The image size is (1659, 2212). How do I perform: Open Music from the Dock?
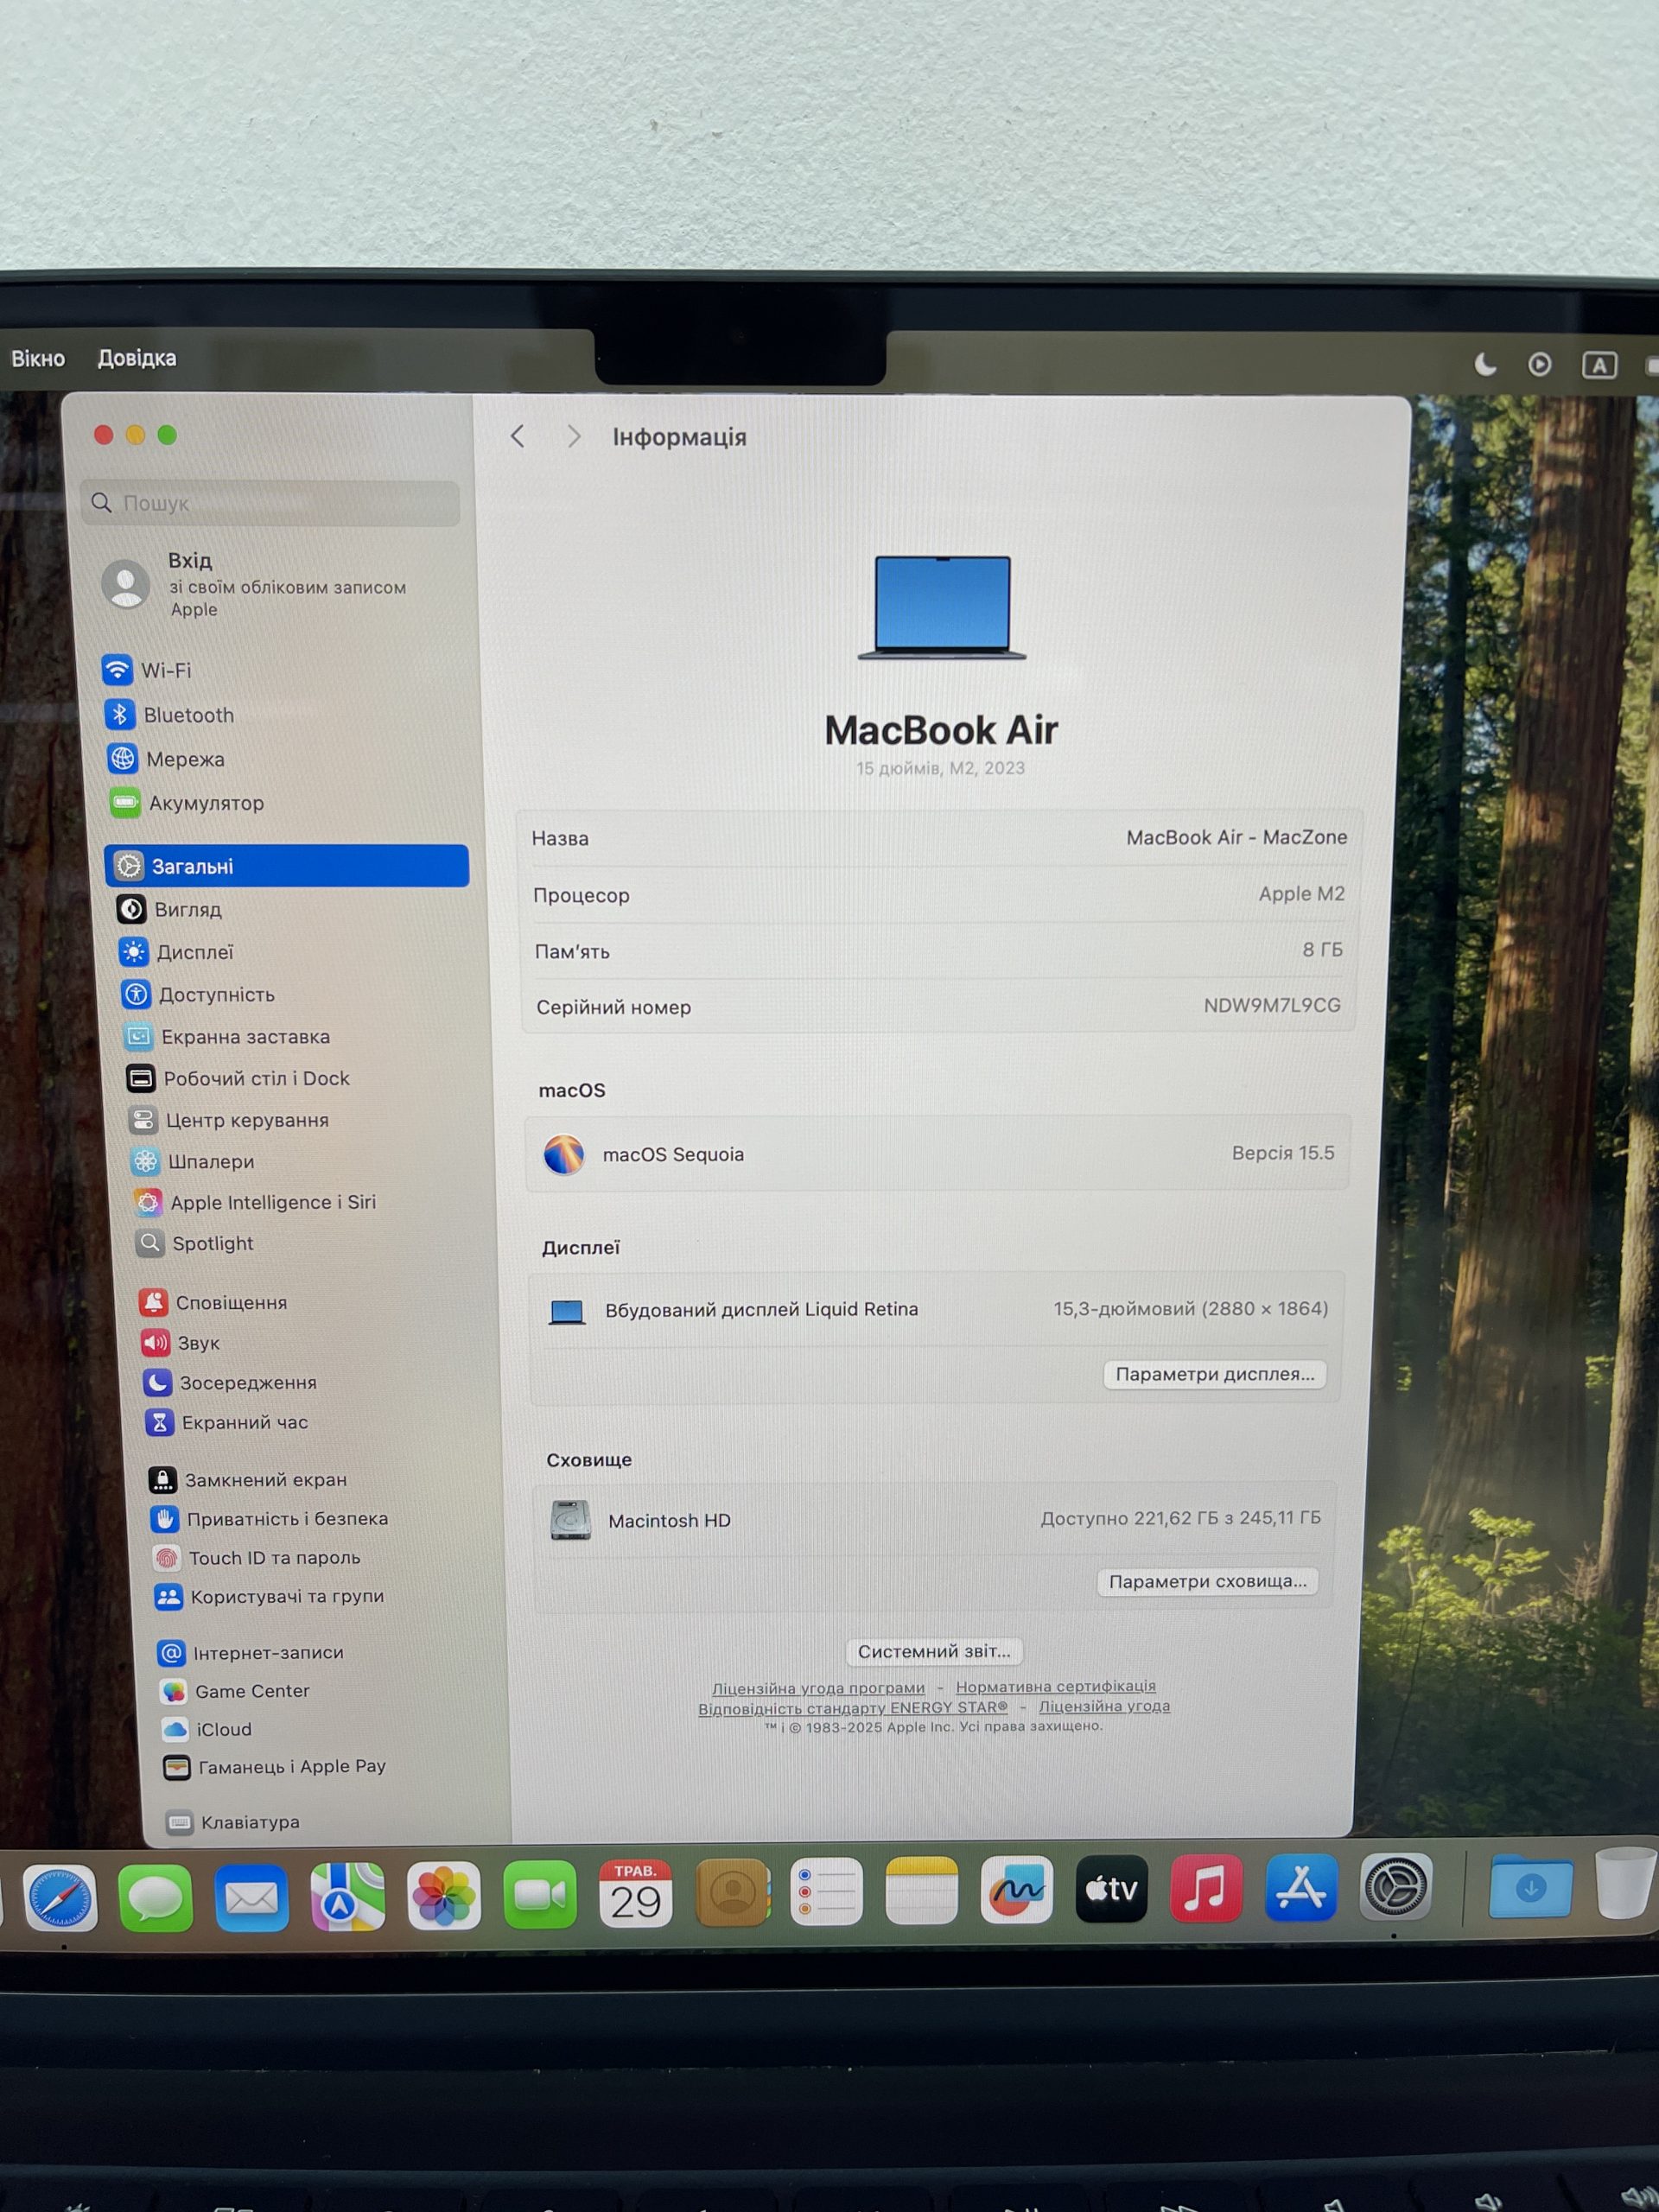tap(1207, 1887)
